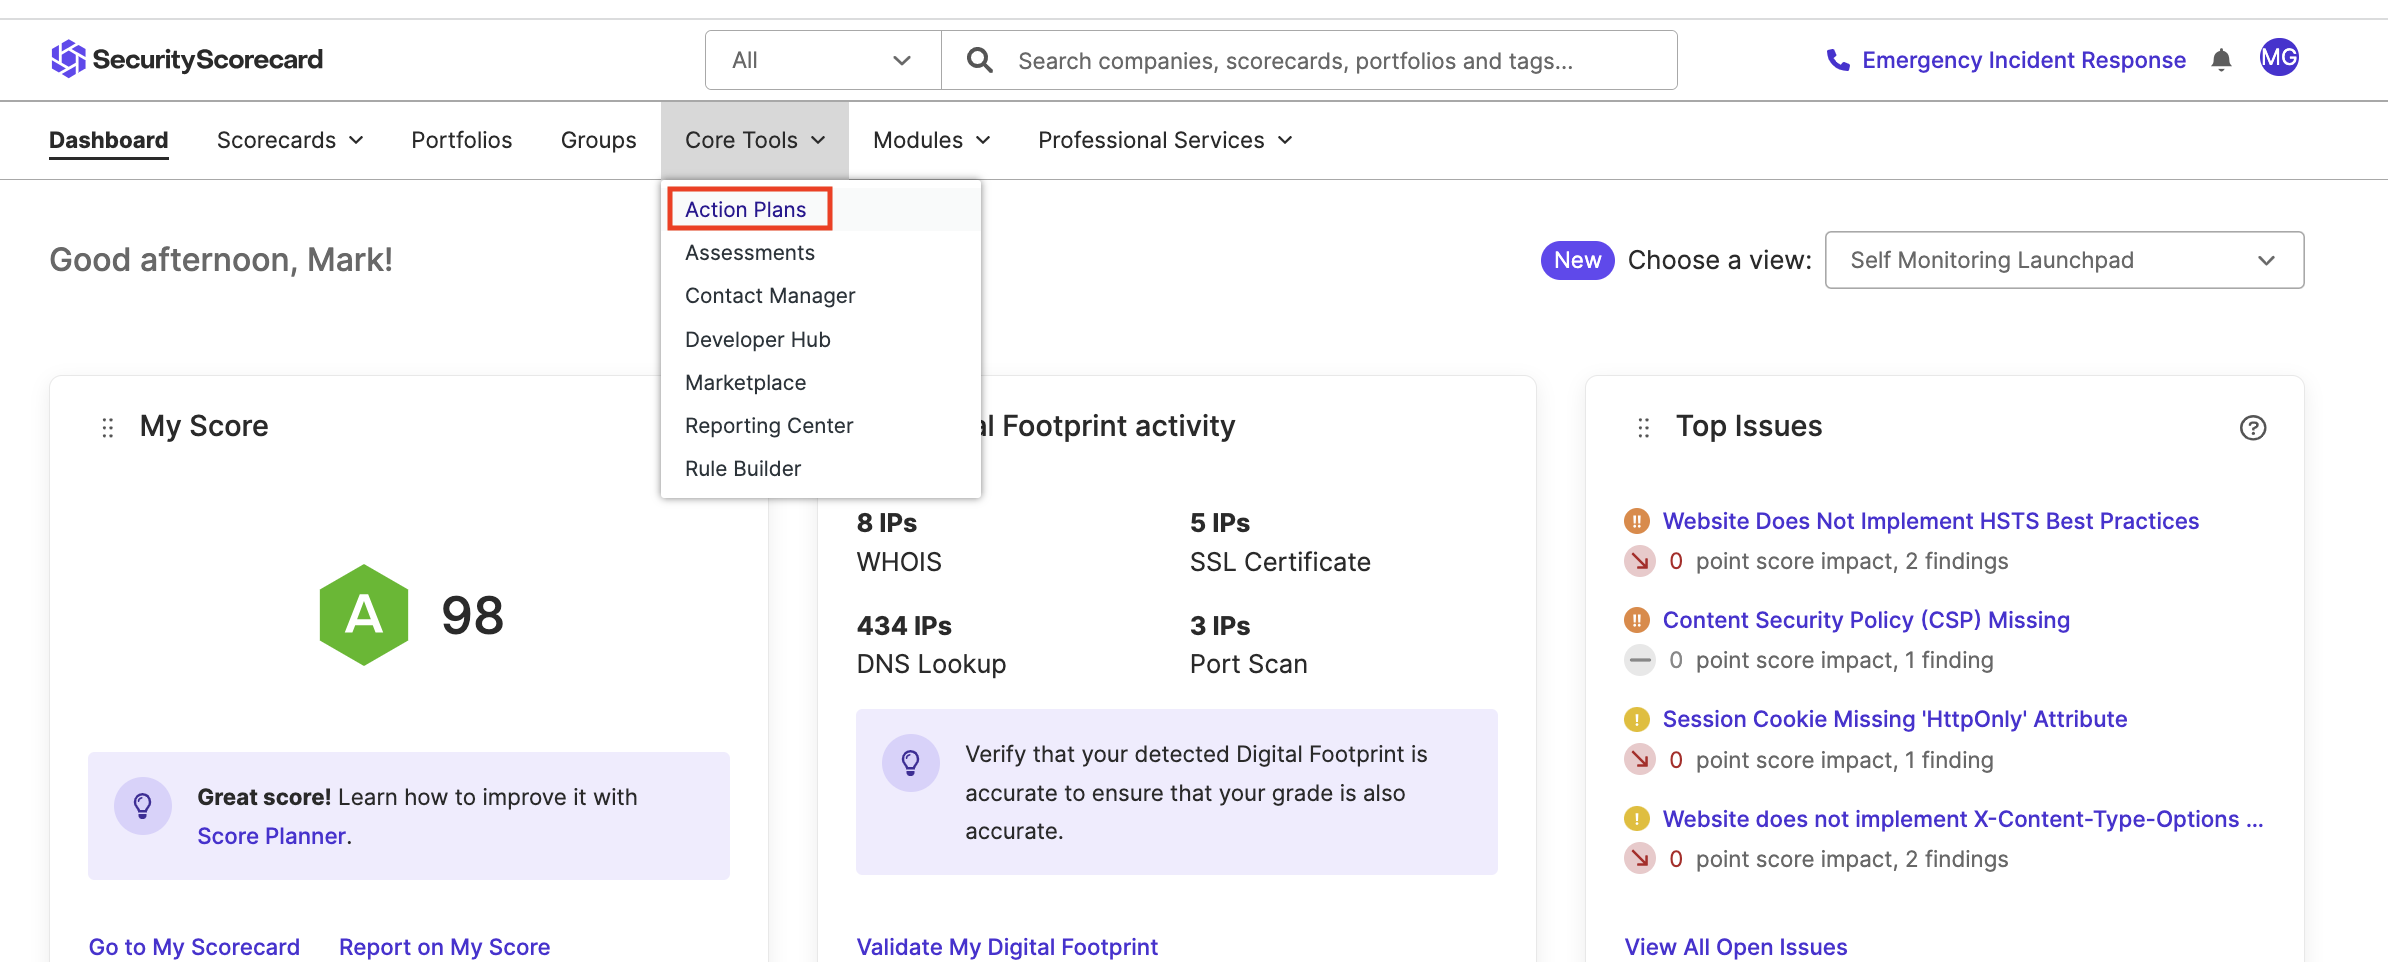Click View All Open Issues
2388x962 pixels.
click(x=1735, y=946)
